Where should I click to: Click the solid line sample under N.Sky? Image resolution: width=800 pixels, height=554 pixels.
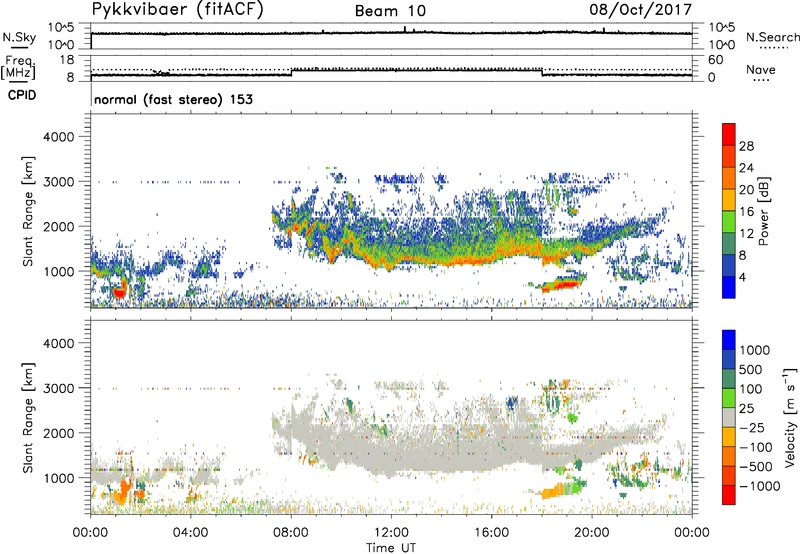coord(19,47)
